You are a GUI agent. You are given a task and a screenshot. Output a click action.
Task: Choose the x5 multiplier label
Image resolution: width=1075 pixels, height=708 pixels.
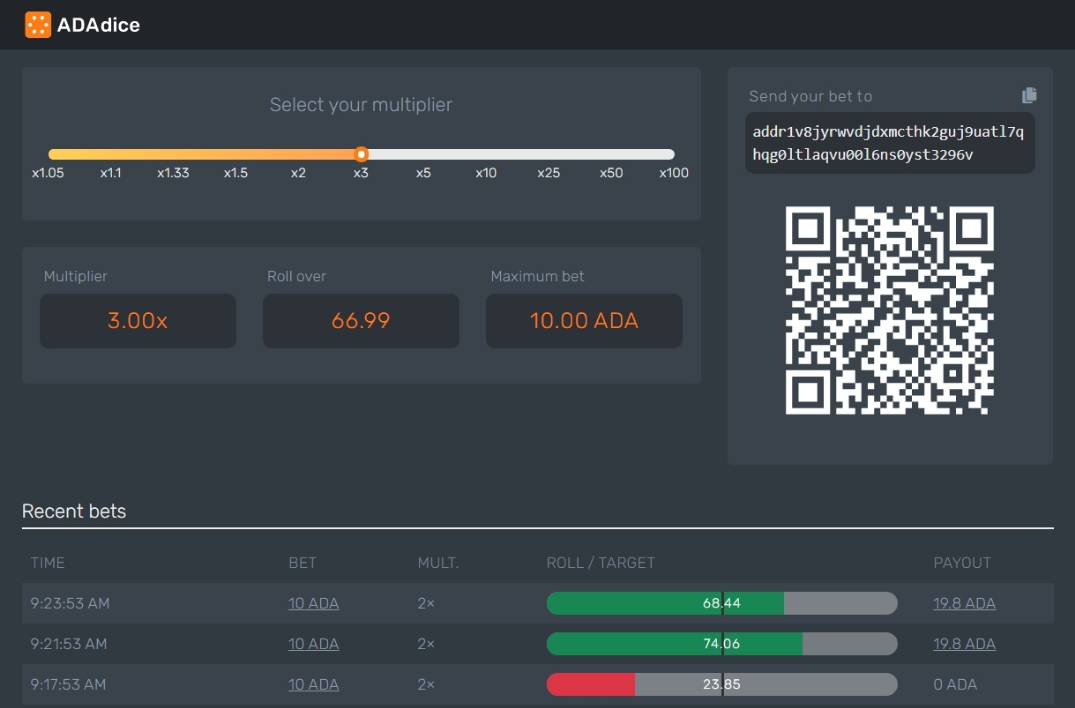pyautogui.click(x=424, y=173)
